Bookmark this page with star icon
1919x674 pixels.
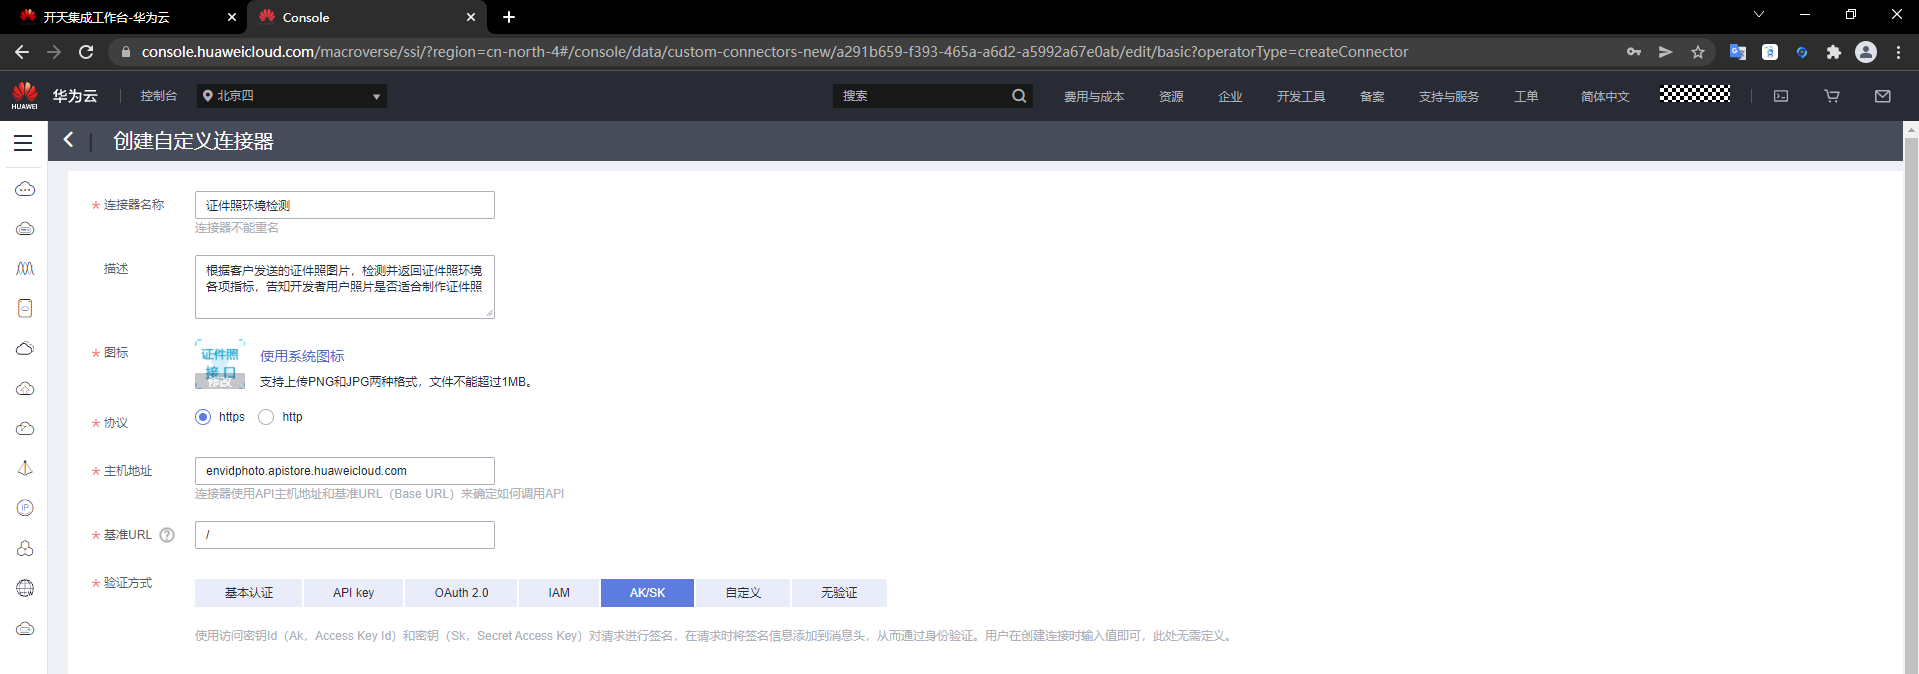tap(1698, 52)
